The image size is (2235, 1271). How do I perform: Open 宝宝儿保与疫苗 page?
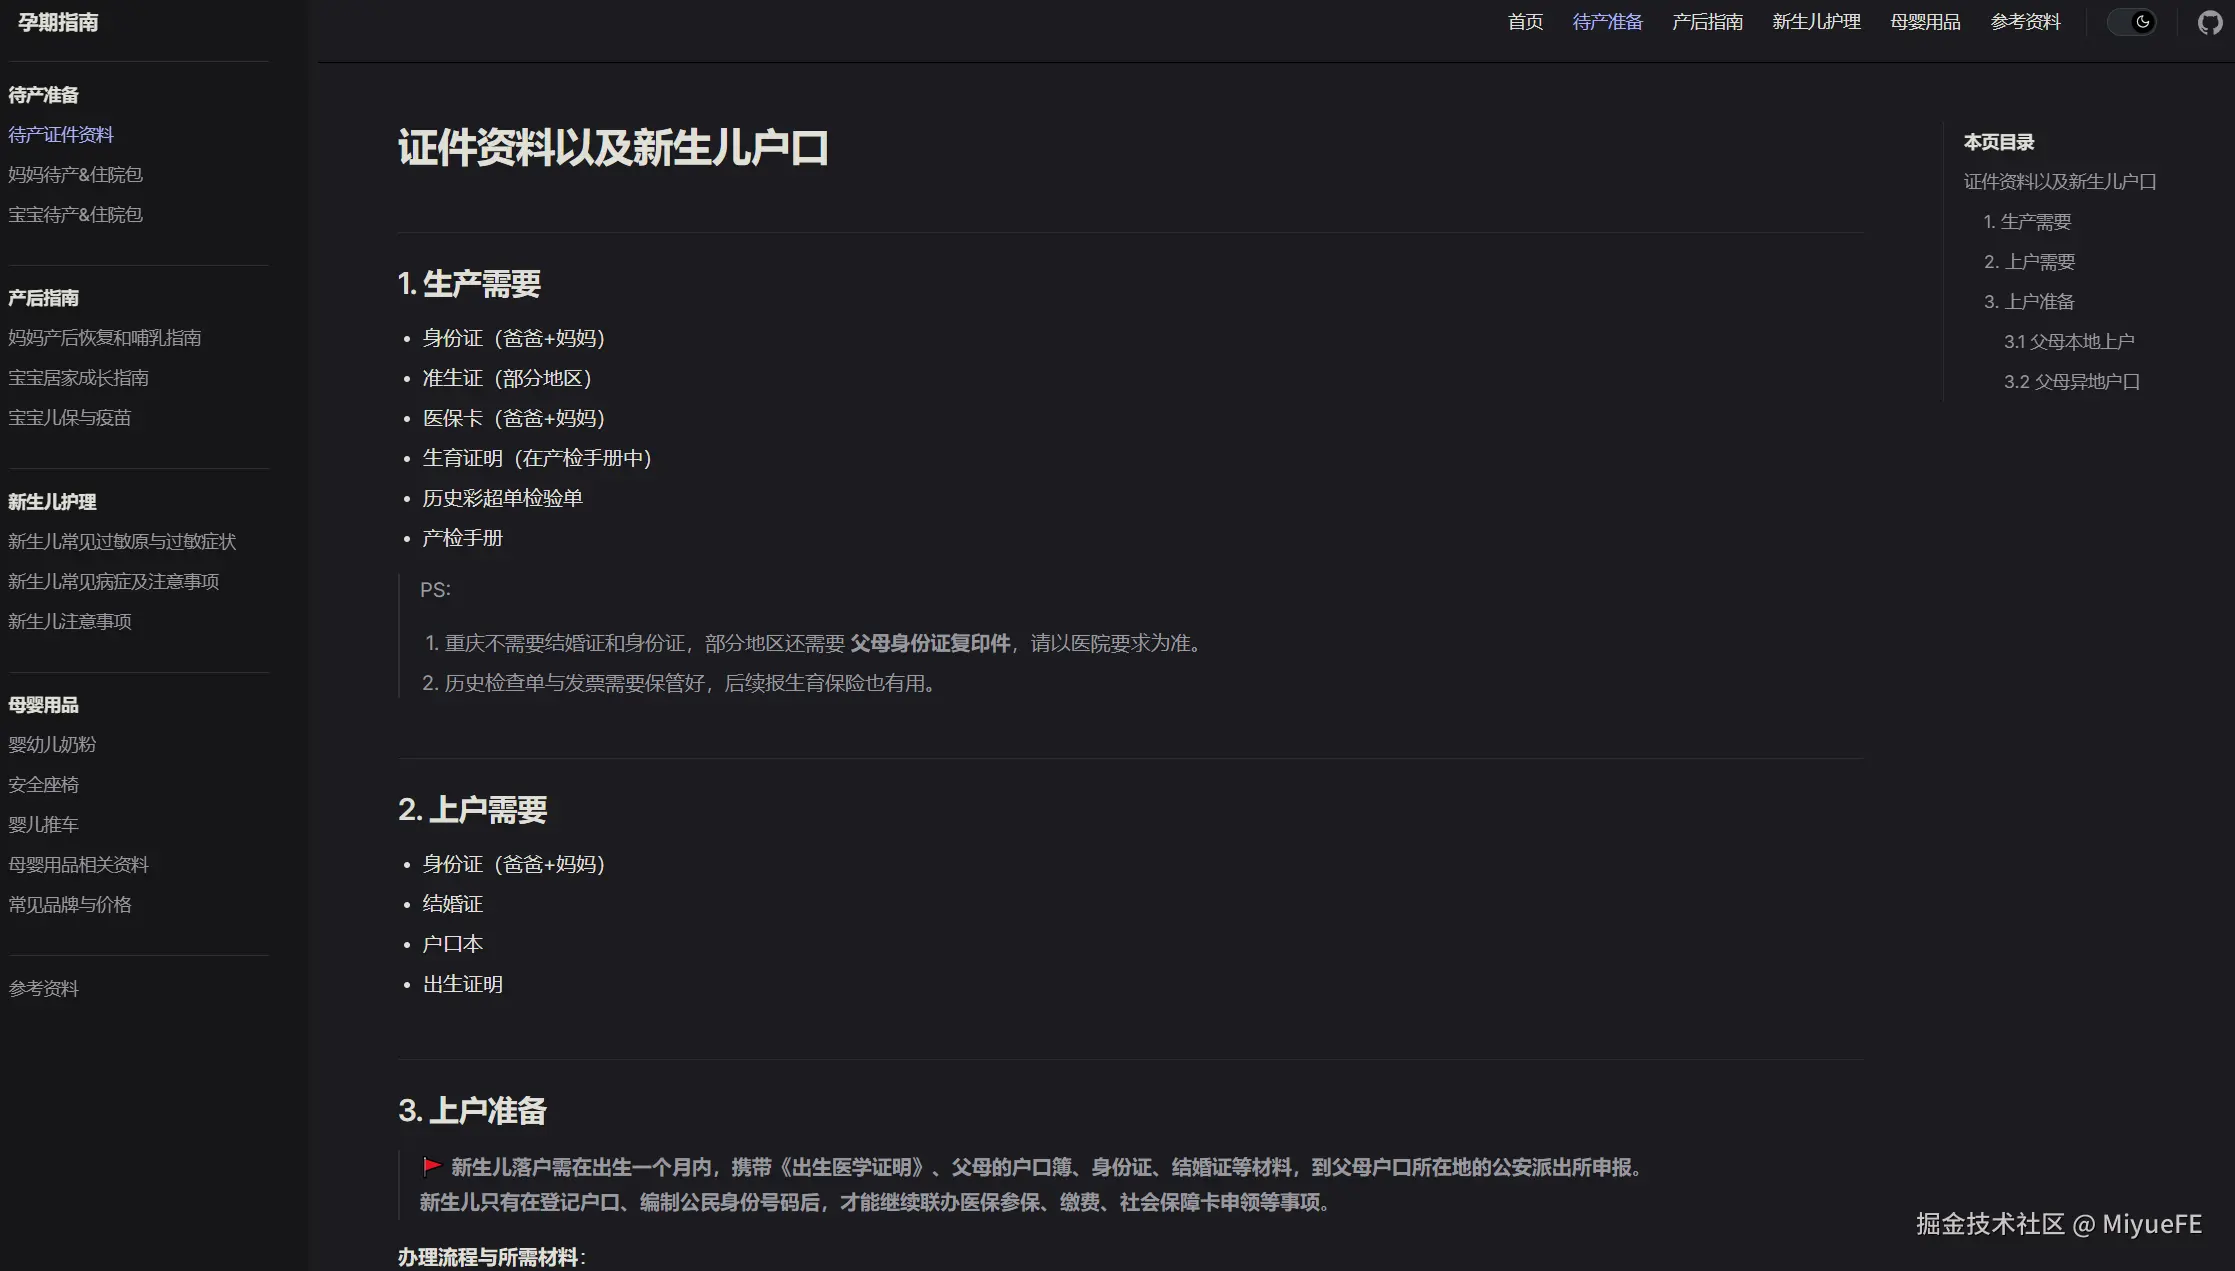coord(69,417)
